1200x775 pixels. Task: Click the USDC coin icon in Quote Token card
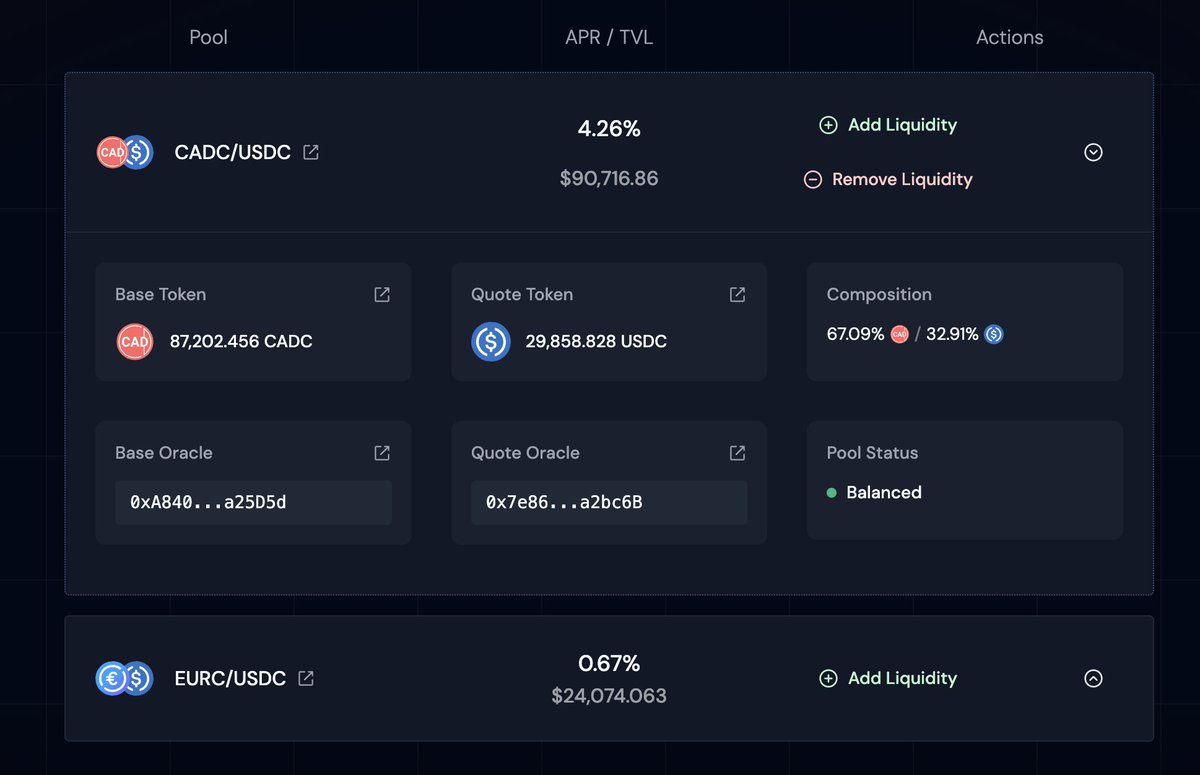tap(491, 341)
